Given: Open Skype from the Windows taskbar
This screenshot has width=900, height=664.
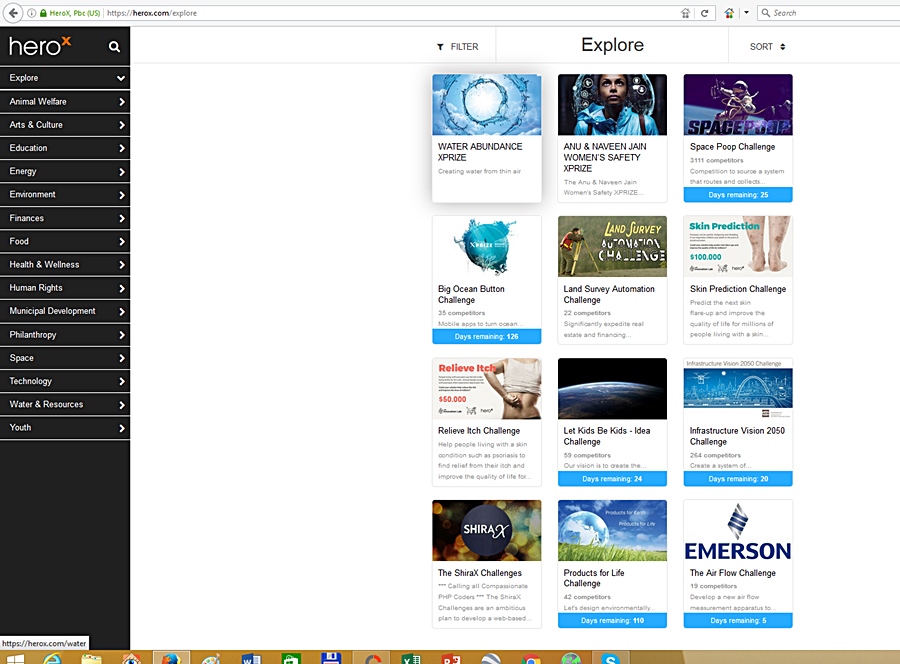Looking at the screenshot, I should [x=610, y=658].
